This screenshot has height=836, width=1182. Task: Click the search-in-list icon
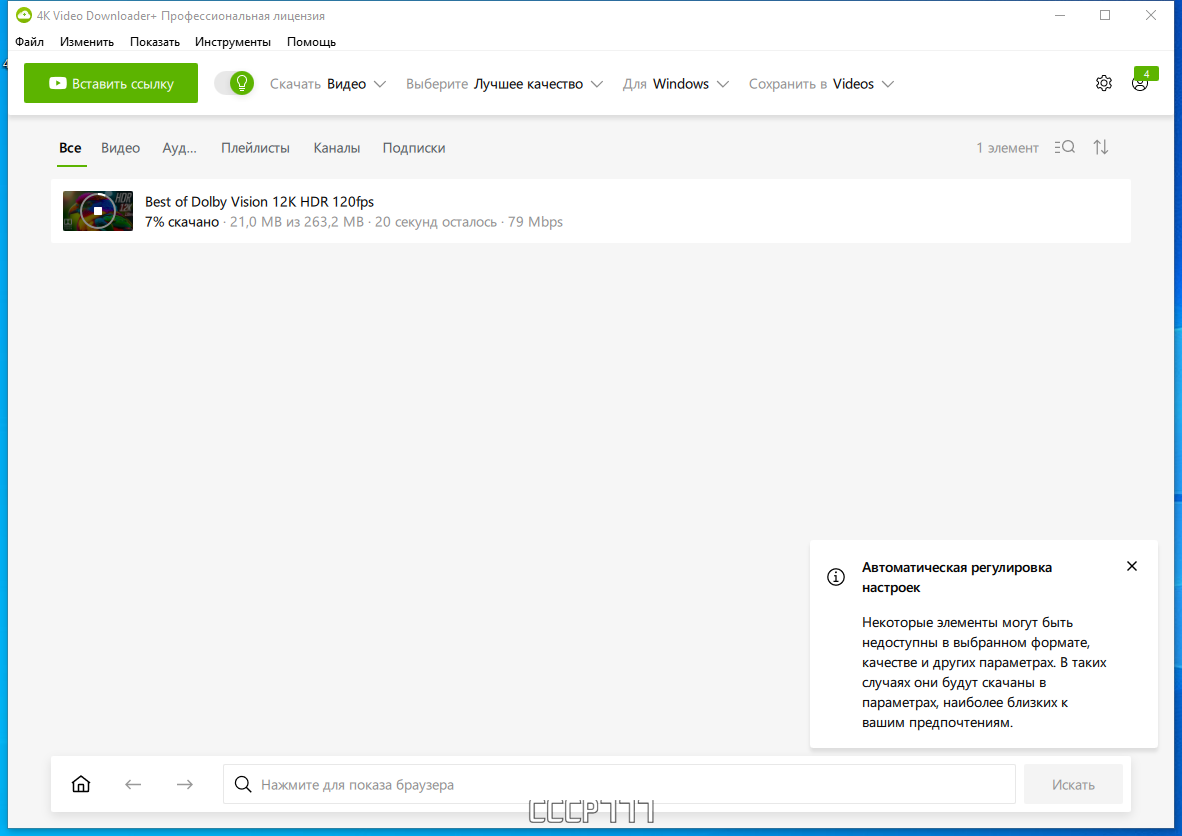[x=1064, y=147]
